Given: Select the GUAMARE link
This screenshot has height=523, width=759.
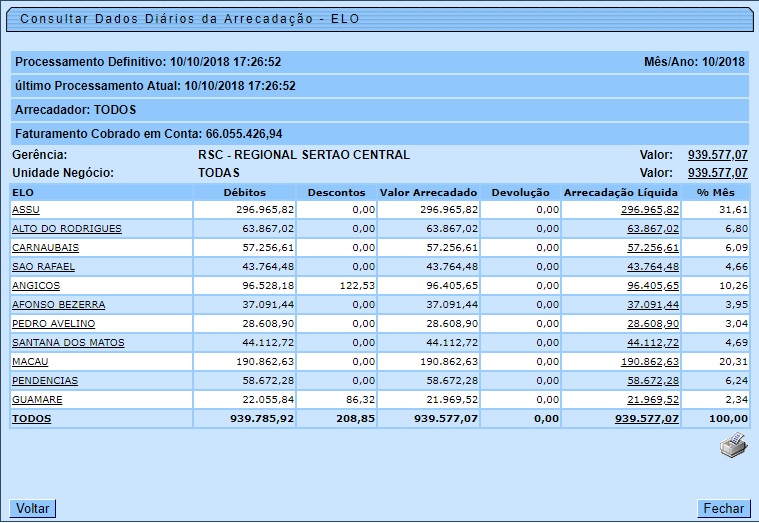Looking at the screenshot, I should click(x=36, y=400).
